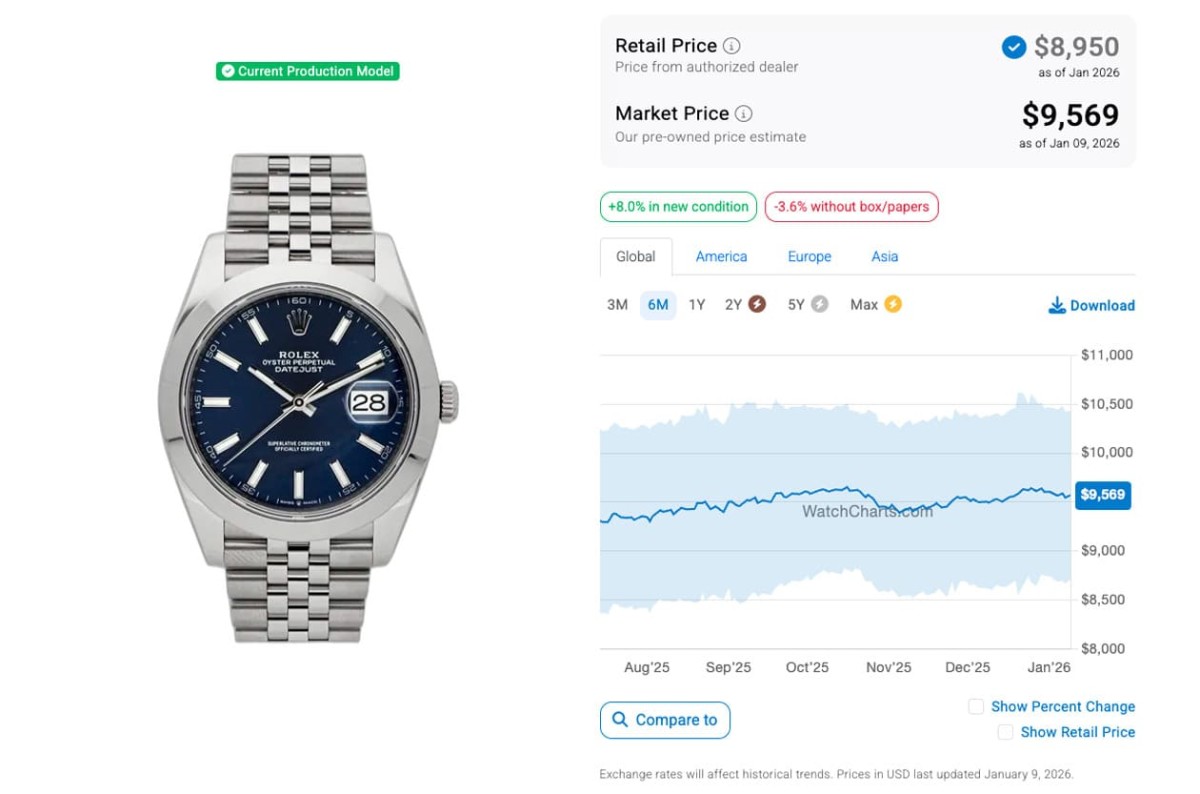Click the +8.0% in new condition badge

pos(677,207)
